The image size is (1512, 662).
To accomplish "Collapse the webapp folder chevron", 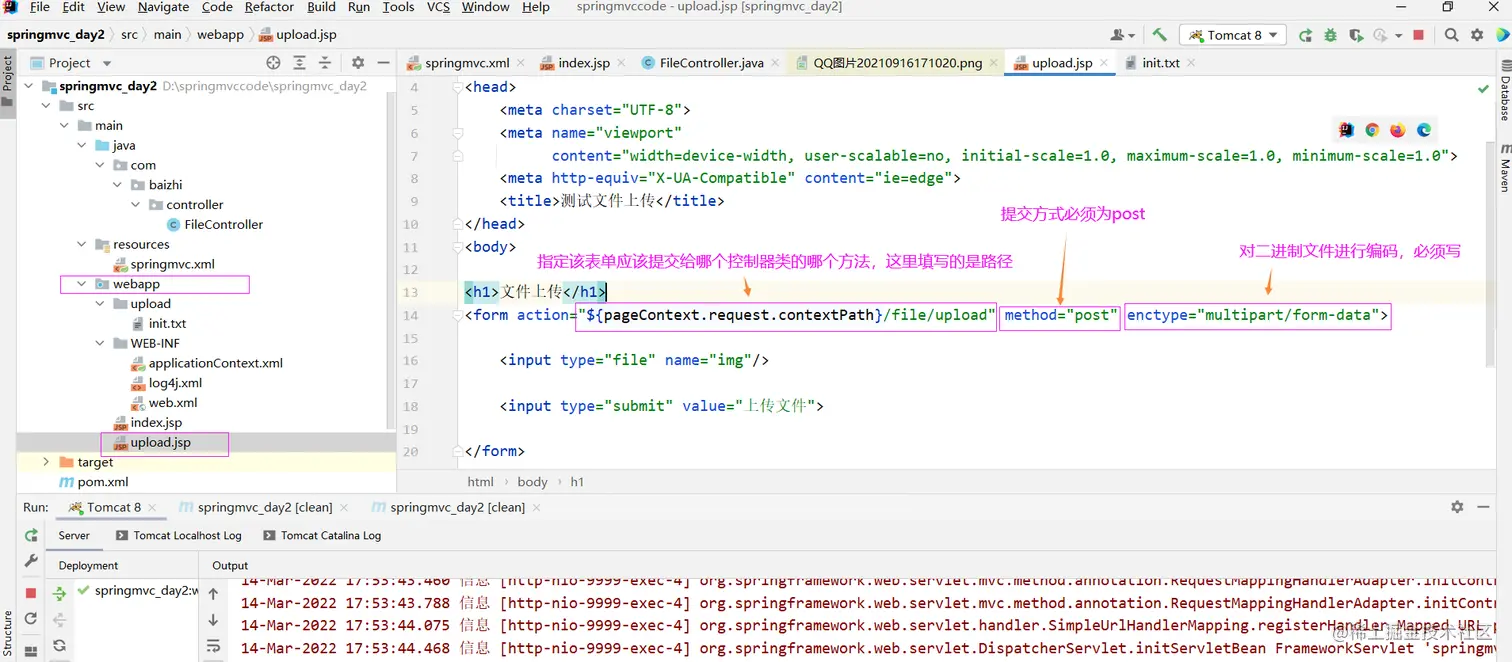I will click(82, 284).
